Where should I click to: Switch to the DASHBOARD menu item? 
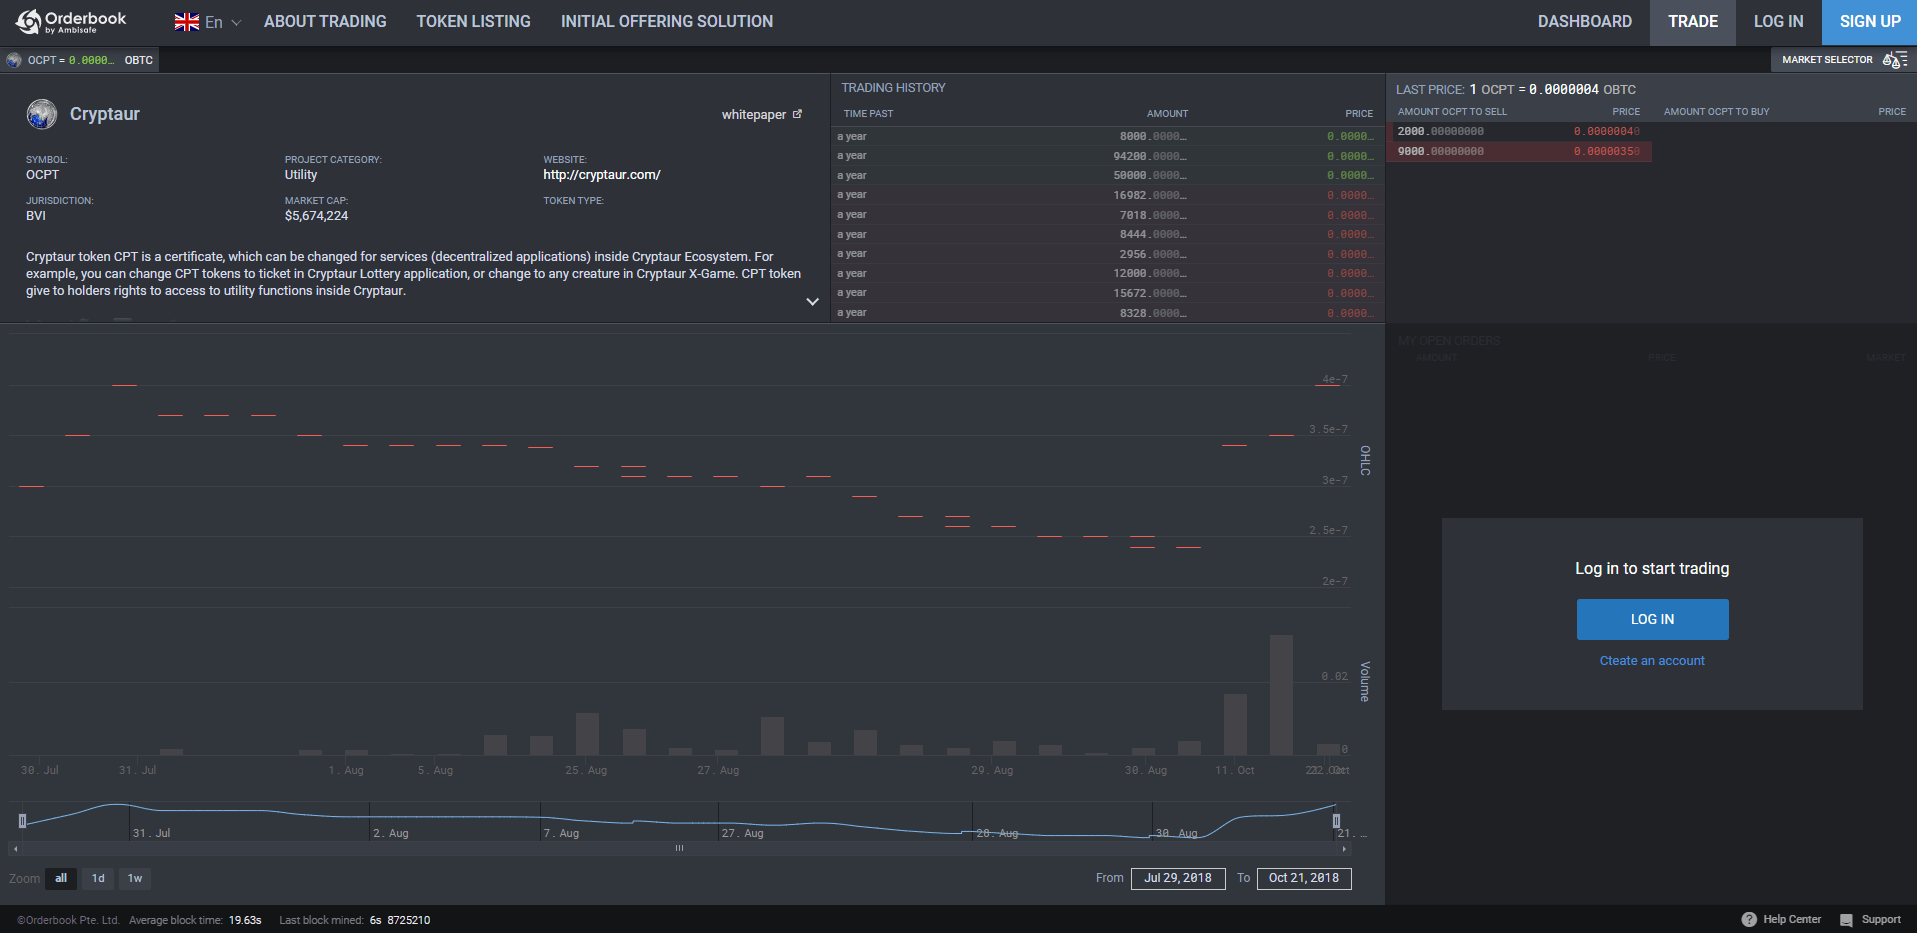(x=1584, y=20)
